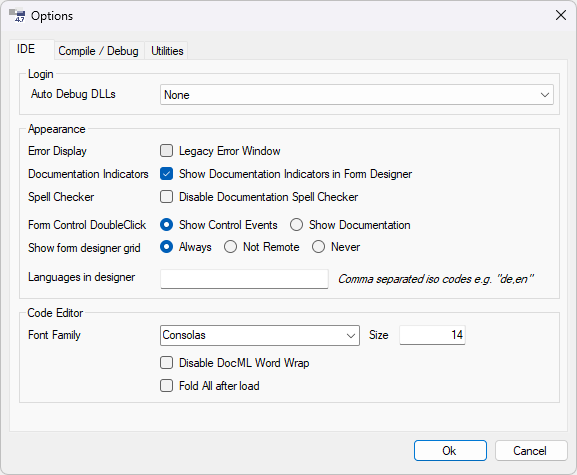Focus the Languages in designer input field
Image resolution: width=577 pixels, height=475 pixels.
(x=244, y=279)
